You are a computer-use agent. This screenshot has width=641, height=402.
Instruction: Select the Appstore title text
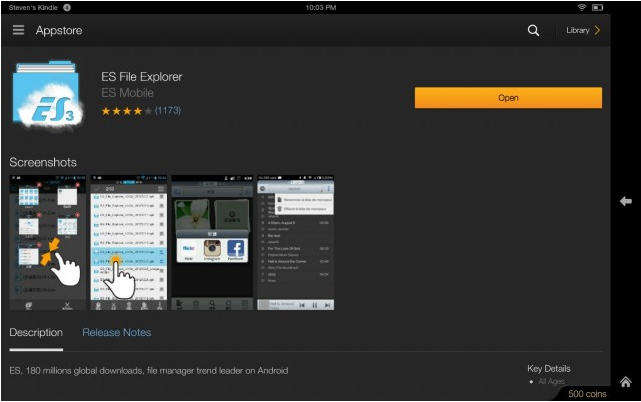tap(59, 31)
